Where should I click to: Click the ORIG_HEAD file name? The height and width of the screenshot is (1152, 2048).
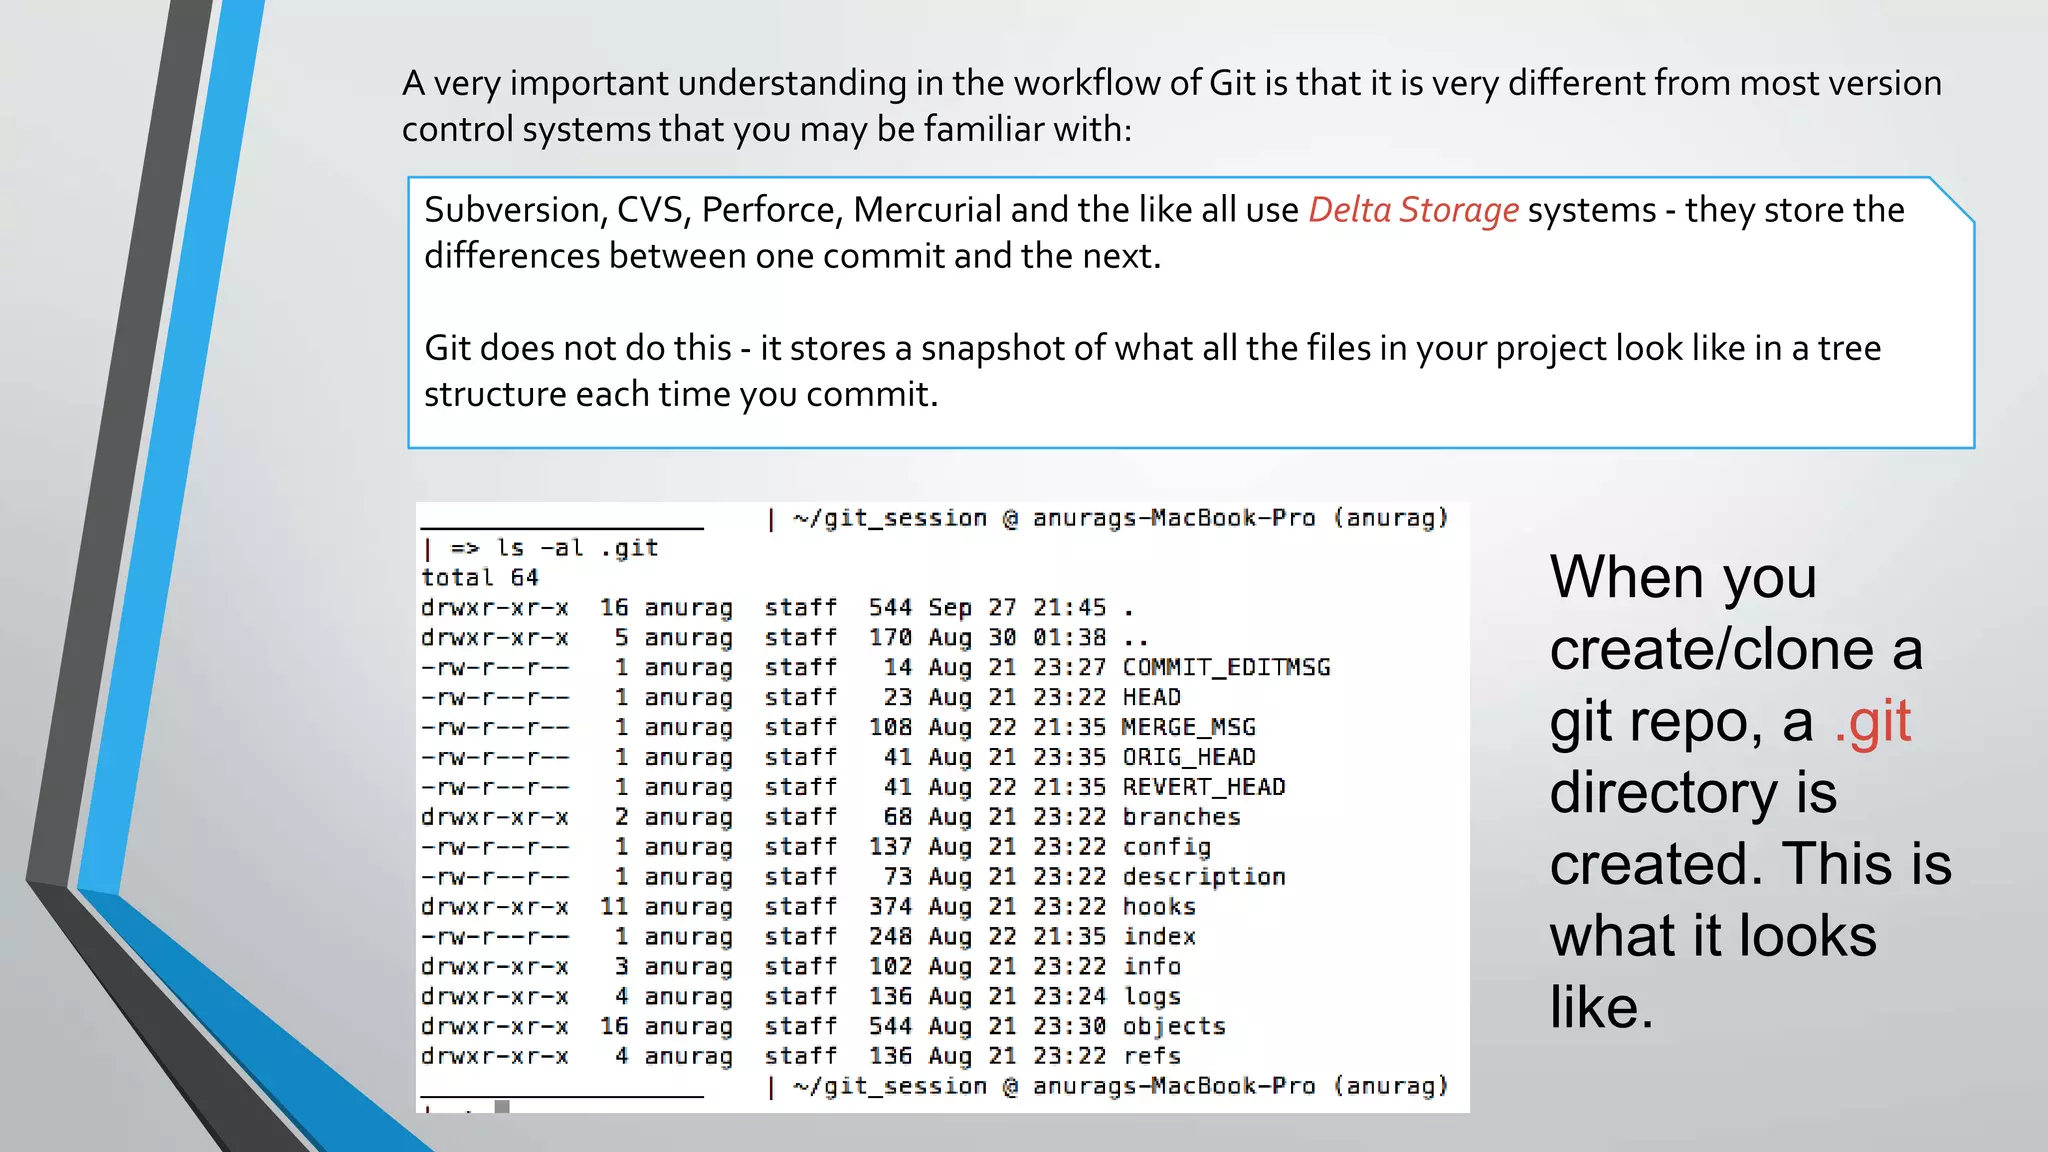coord(1189,757)
